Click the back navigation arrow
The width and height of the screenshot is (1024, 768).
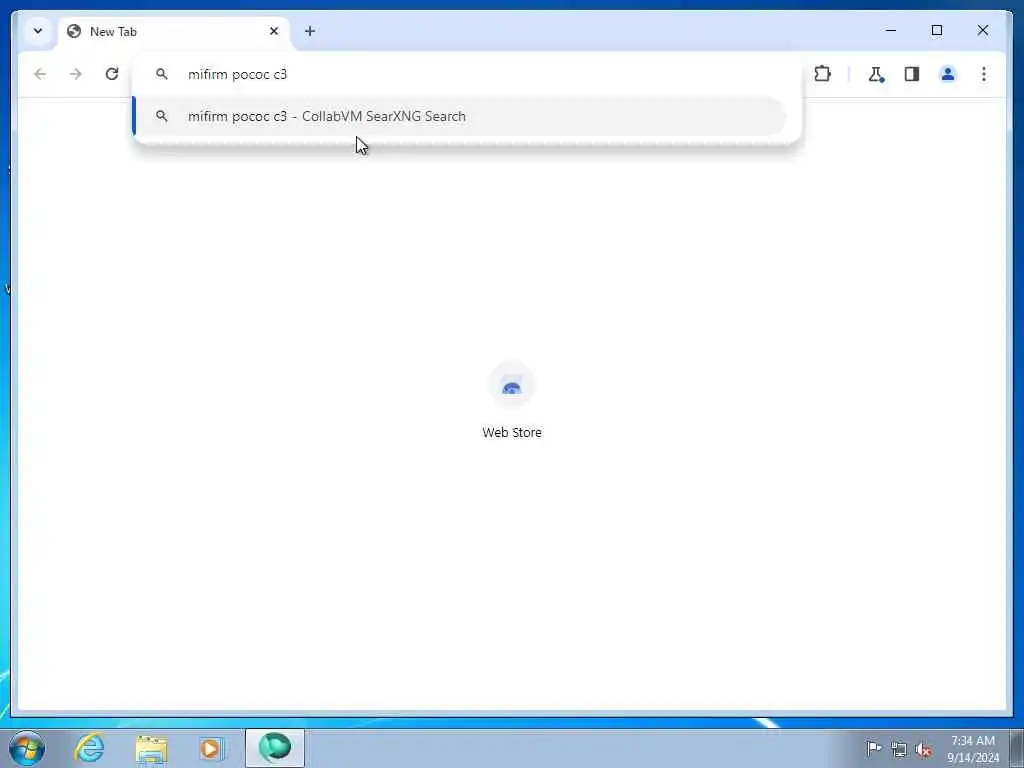coord(40,74)
